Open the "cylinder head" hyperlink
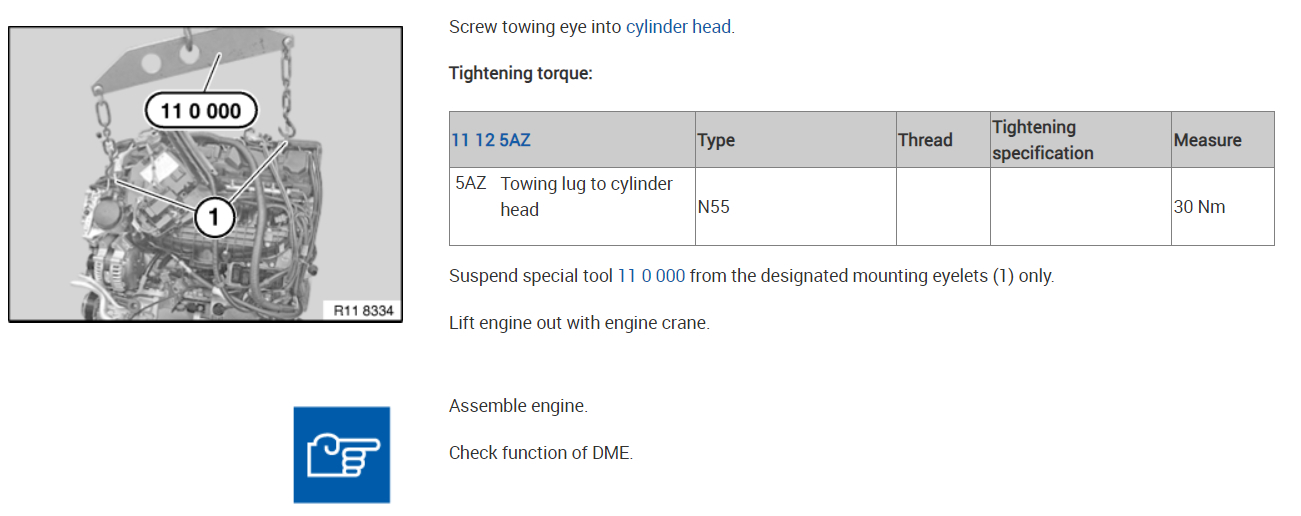Viewport: 1301px width, 516px height. click(x=679, y=27)
